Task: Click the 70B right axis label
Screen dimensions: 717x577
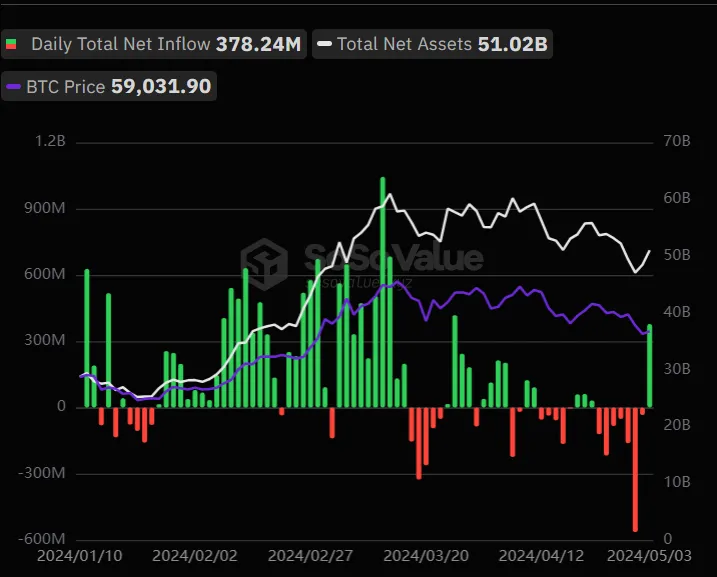Action: click(x=676, y=142)
